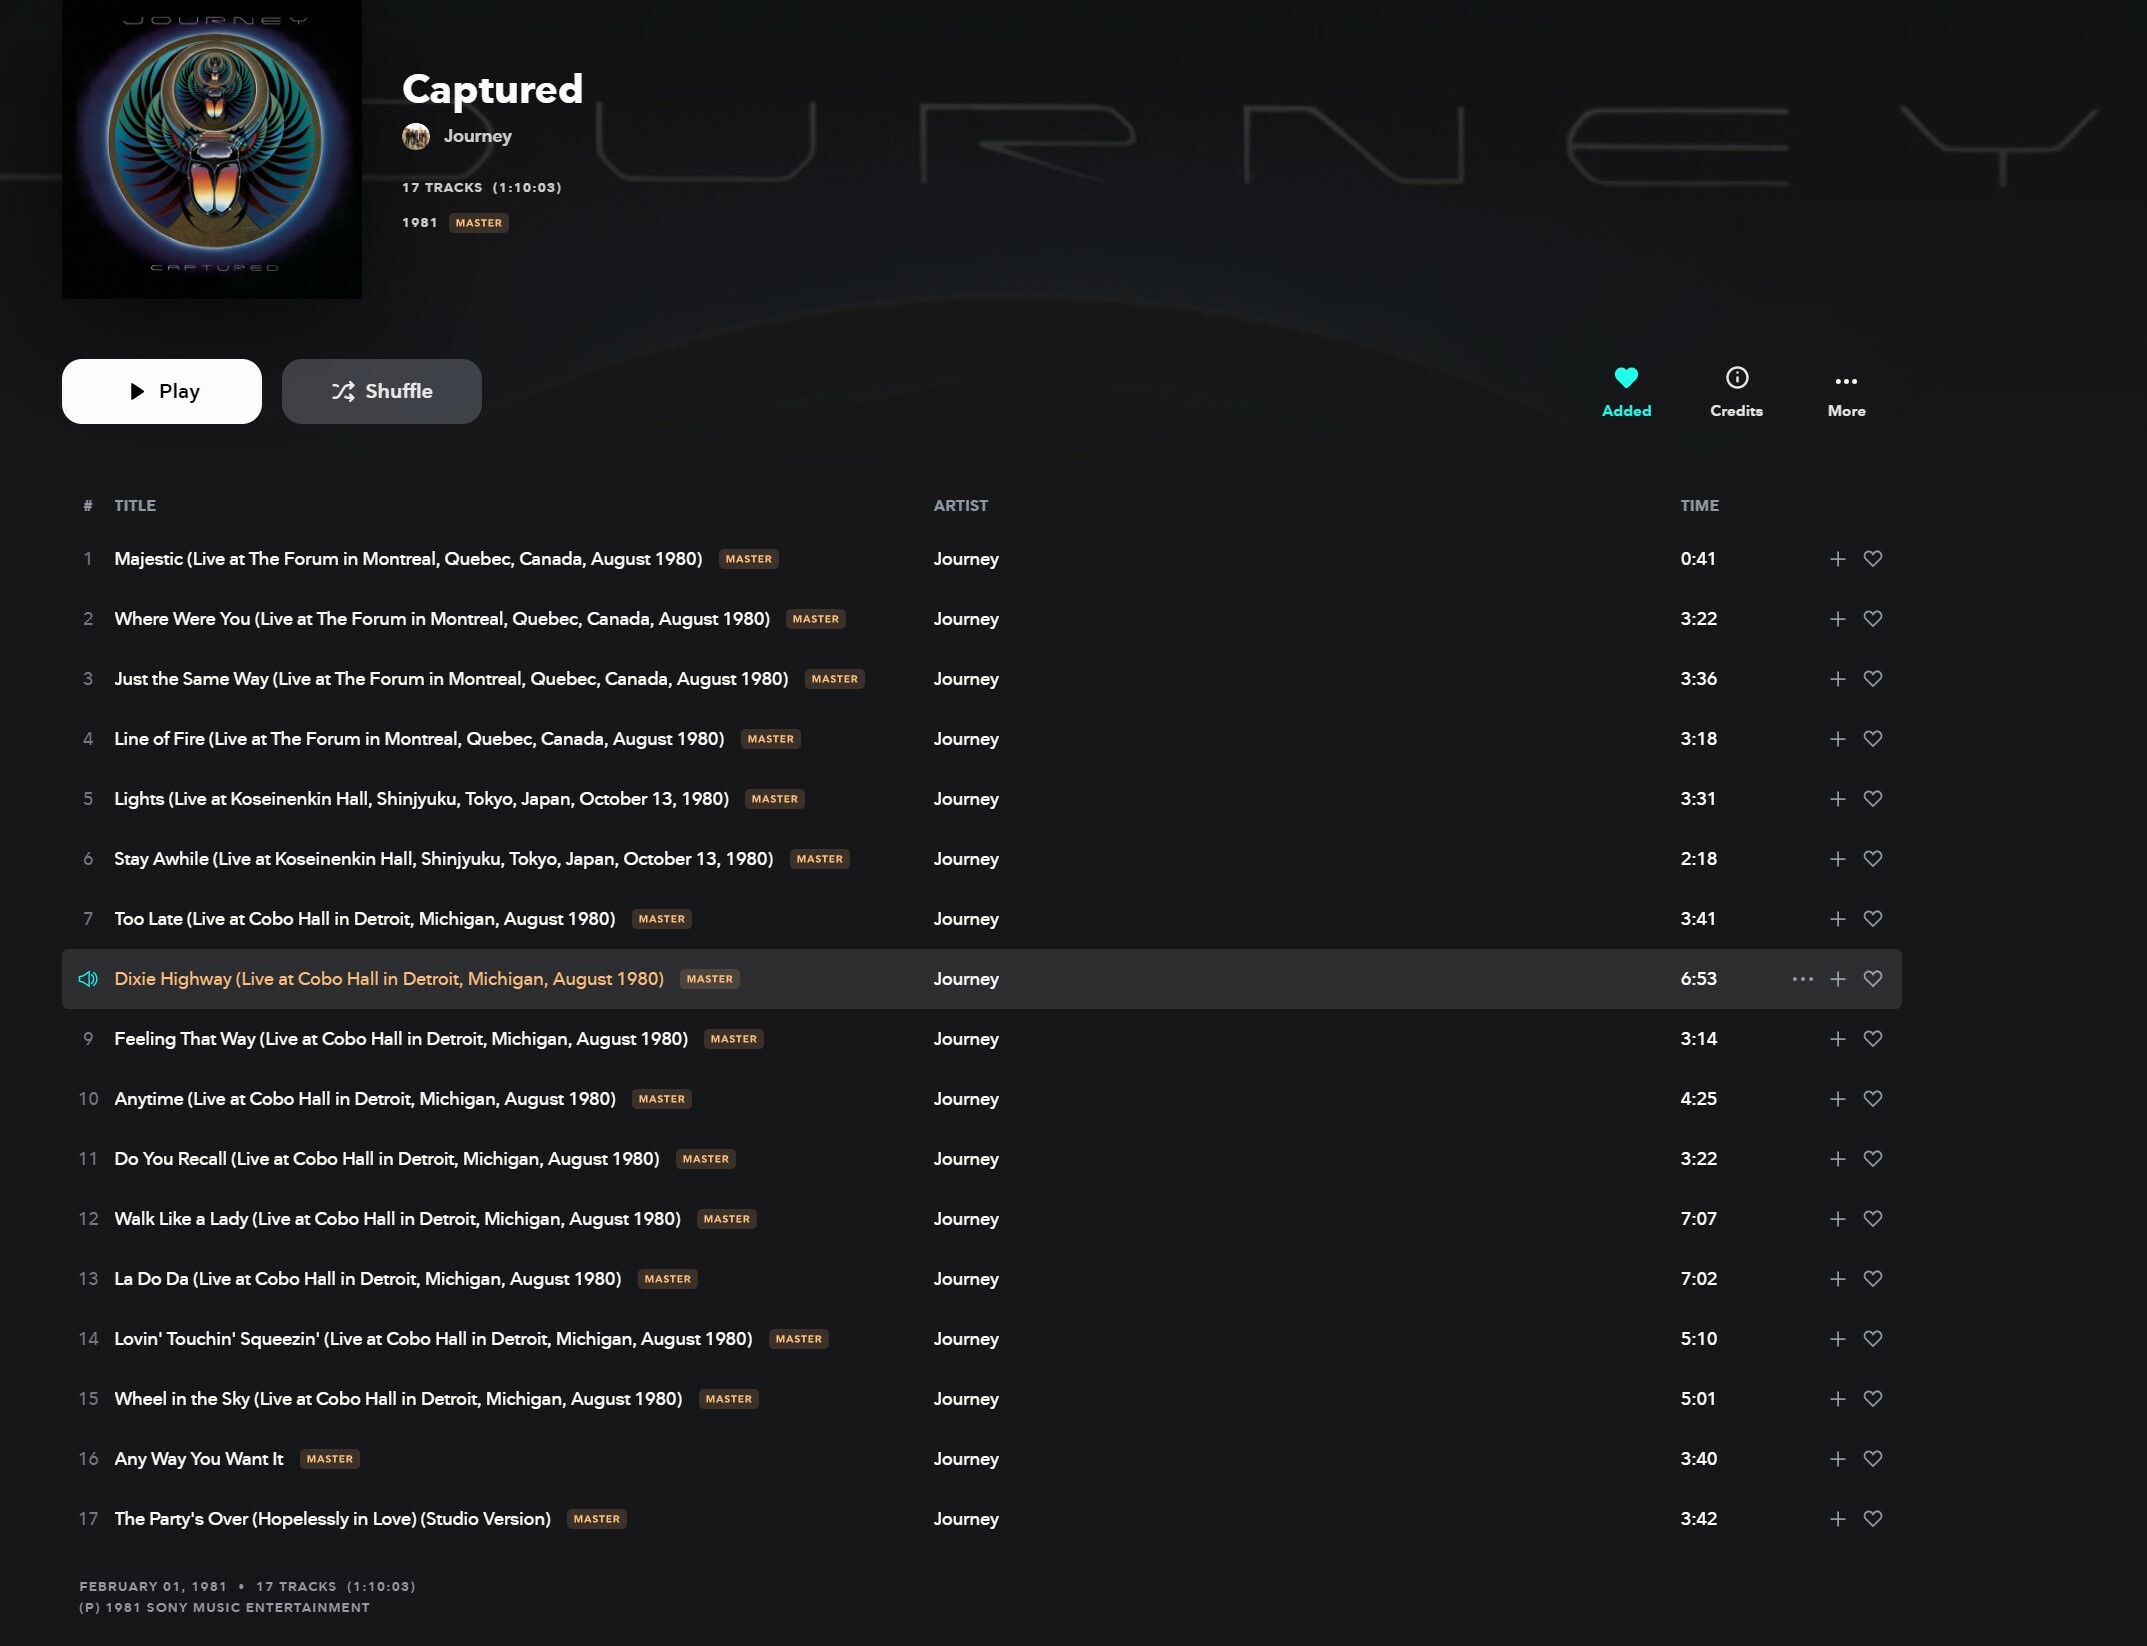The height and width of the screenshot is (1646, 2147).
Task: Favorite Any Way You Want It track
Action: pyautogui.click(x=1873, y=1459)
